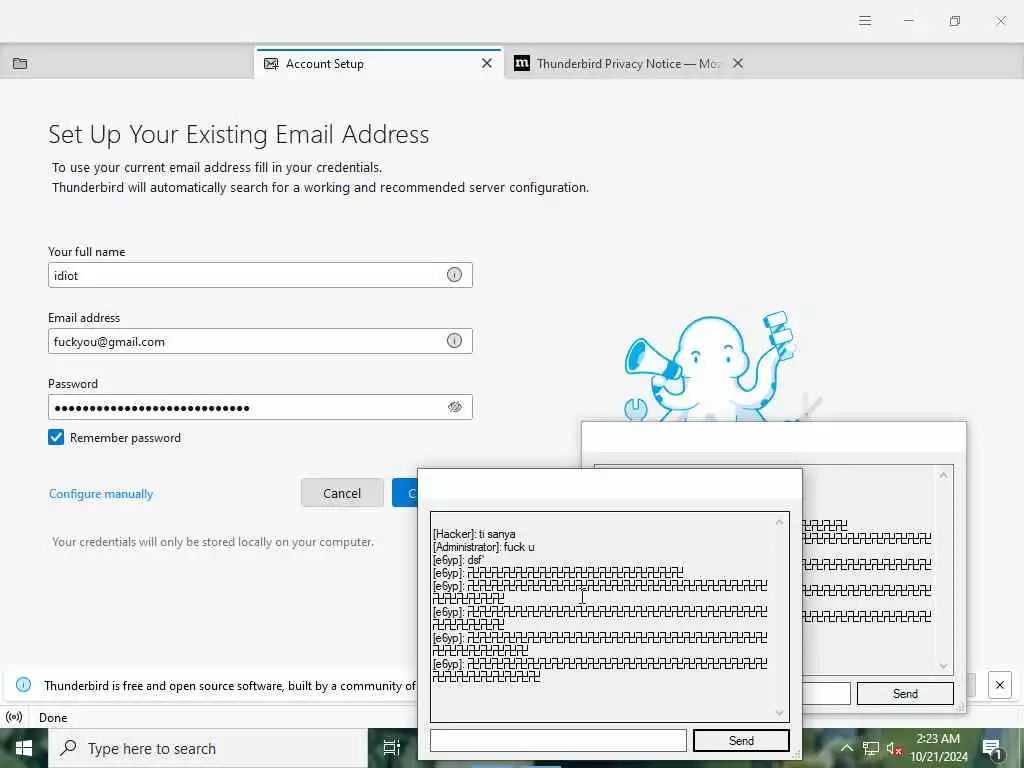Cancel the account setup
Viewport: 1024px width, 768px height.
(342, 493)
